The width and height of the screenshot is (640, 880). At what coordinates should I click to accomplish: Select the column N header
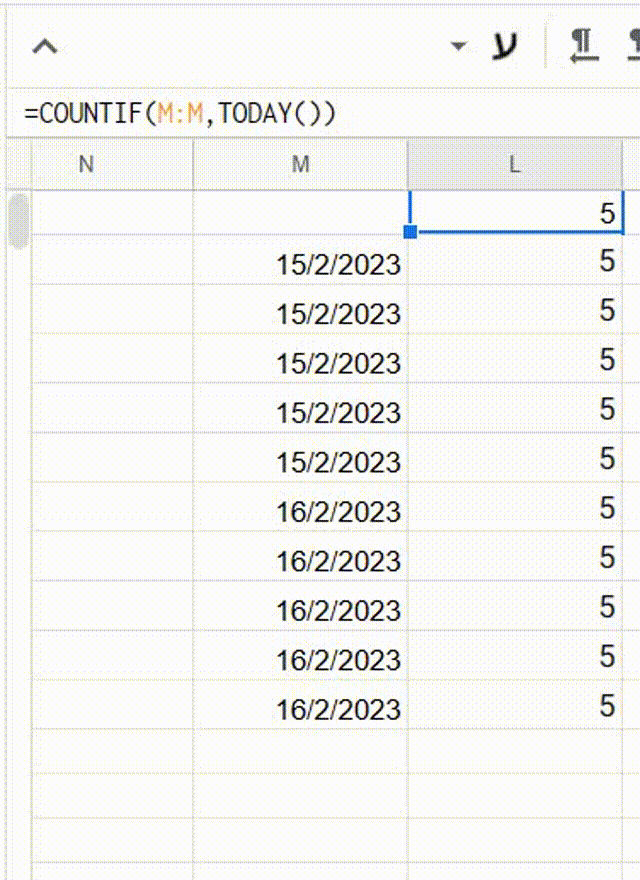coord(86,165)
